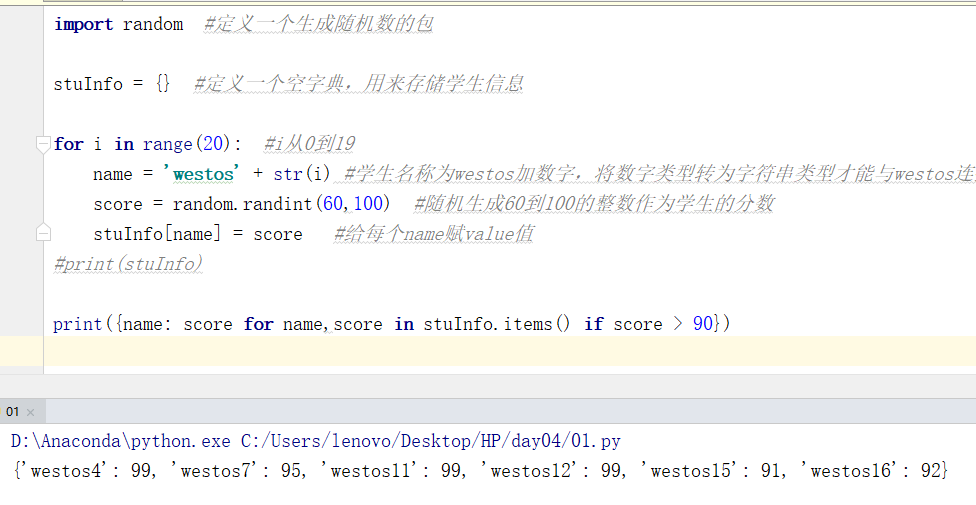Click the fold end marker at stuInfo[name] line
The height and width of the screenshot is (505, 976).
(x=43, y=233)
